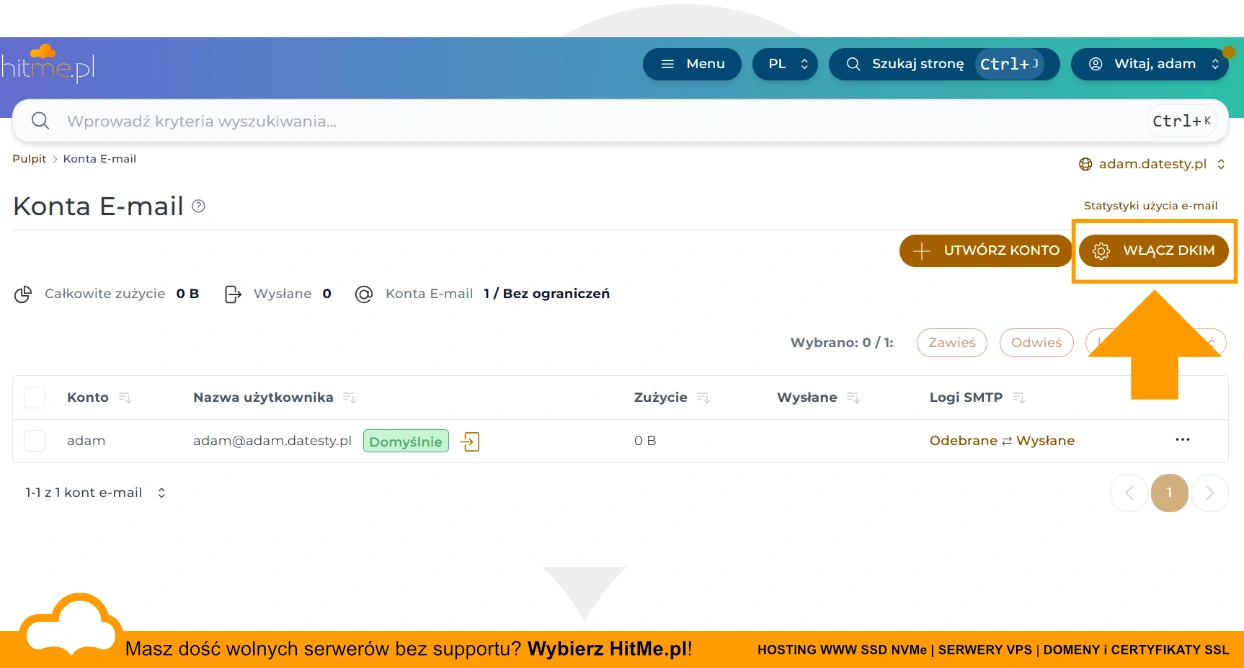Viewport: 1244px width, 668px height.
Task: Sort table by Zużycie column
Action: (x=672, y=397)
